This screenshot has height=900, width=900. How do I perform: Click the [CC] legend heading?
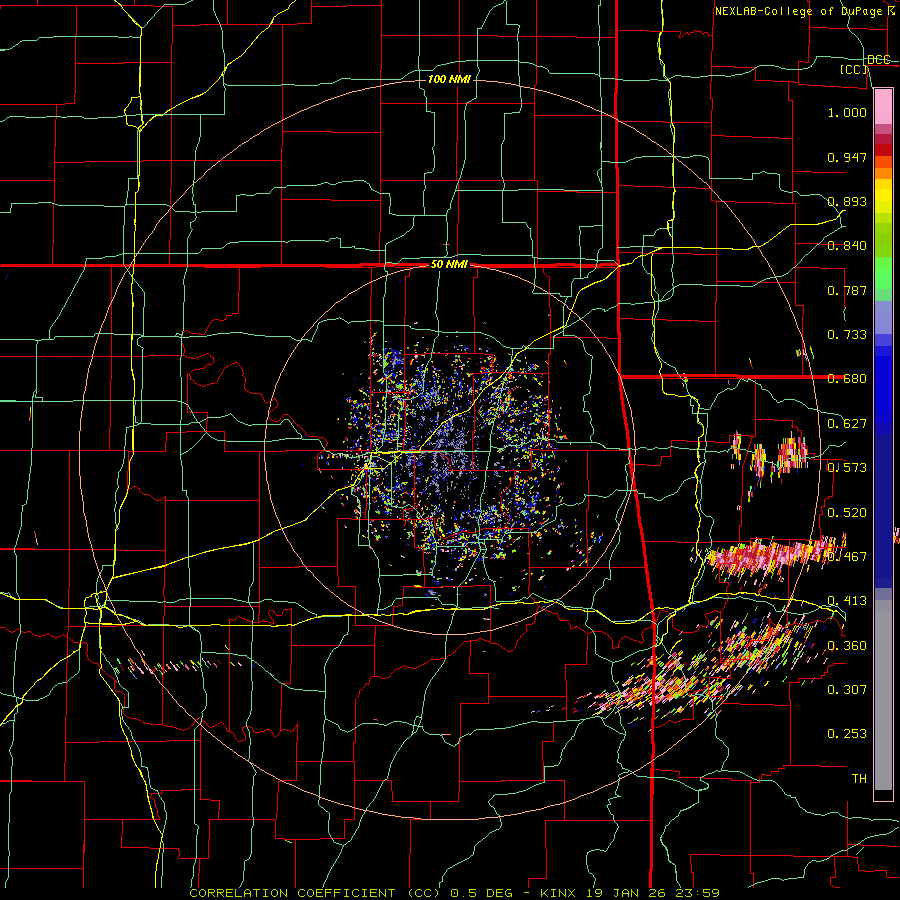tap(854, 70)
